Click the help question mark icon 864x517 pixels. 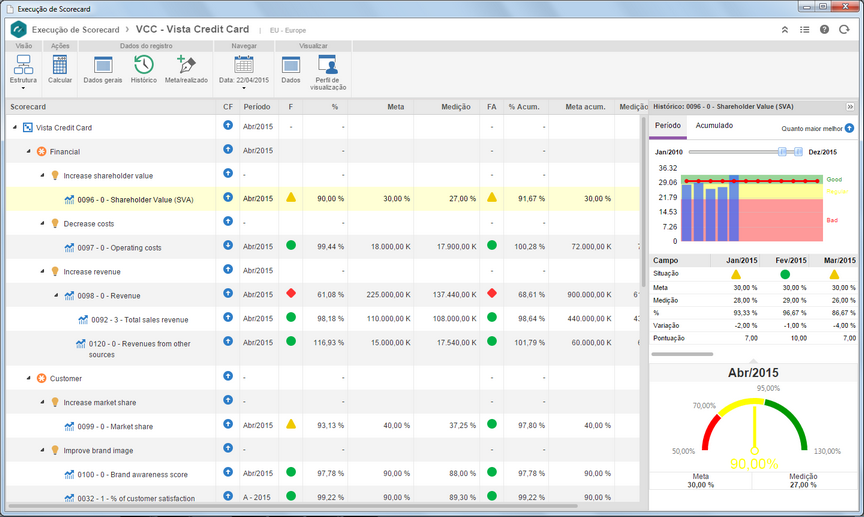(824, 30)
